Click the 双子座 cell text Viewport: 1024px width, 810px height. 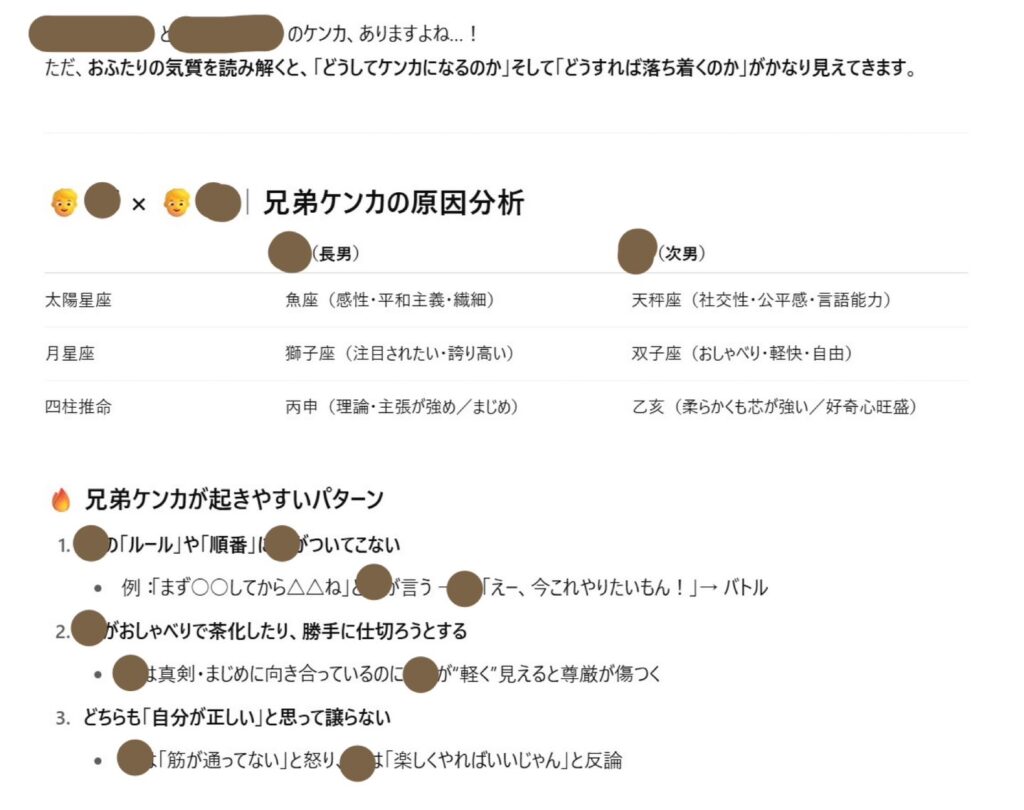tap(742, 353)
